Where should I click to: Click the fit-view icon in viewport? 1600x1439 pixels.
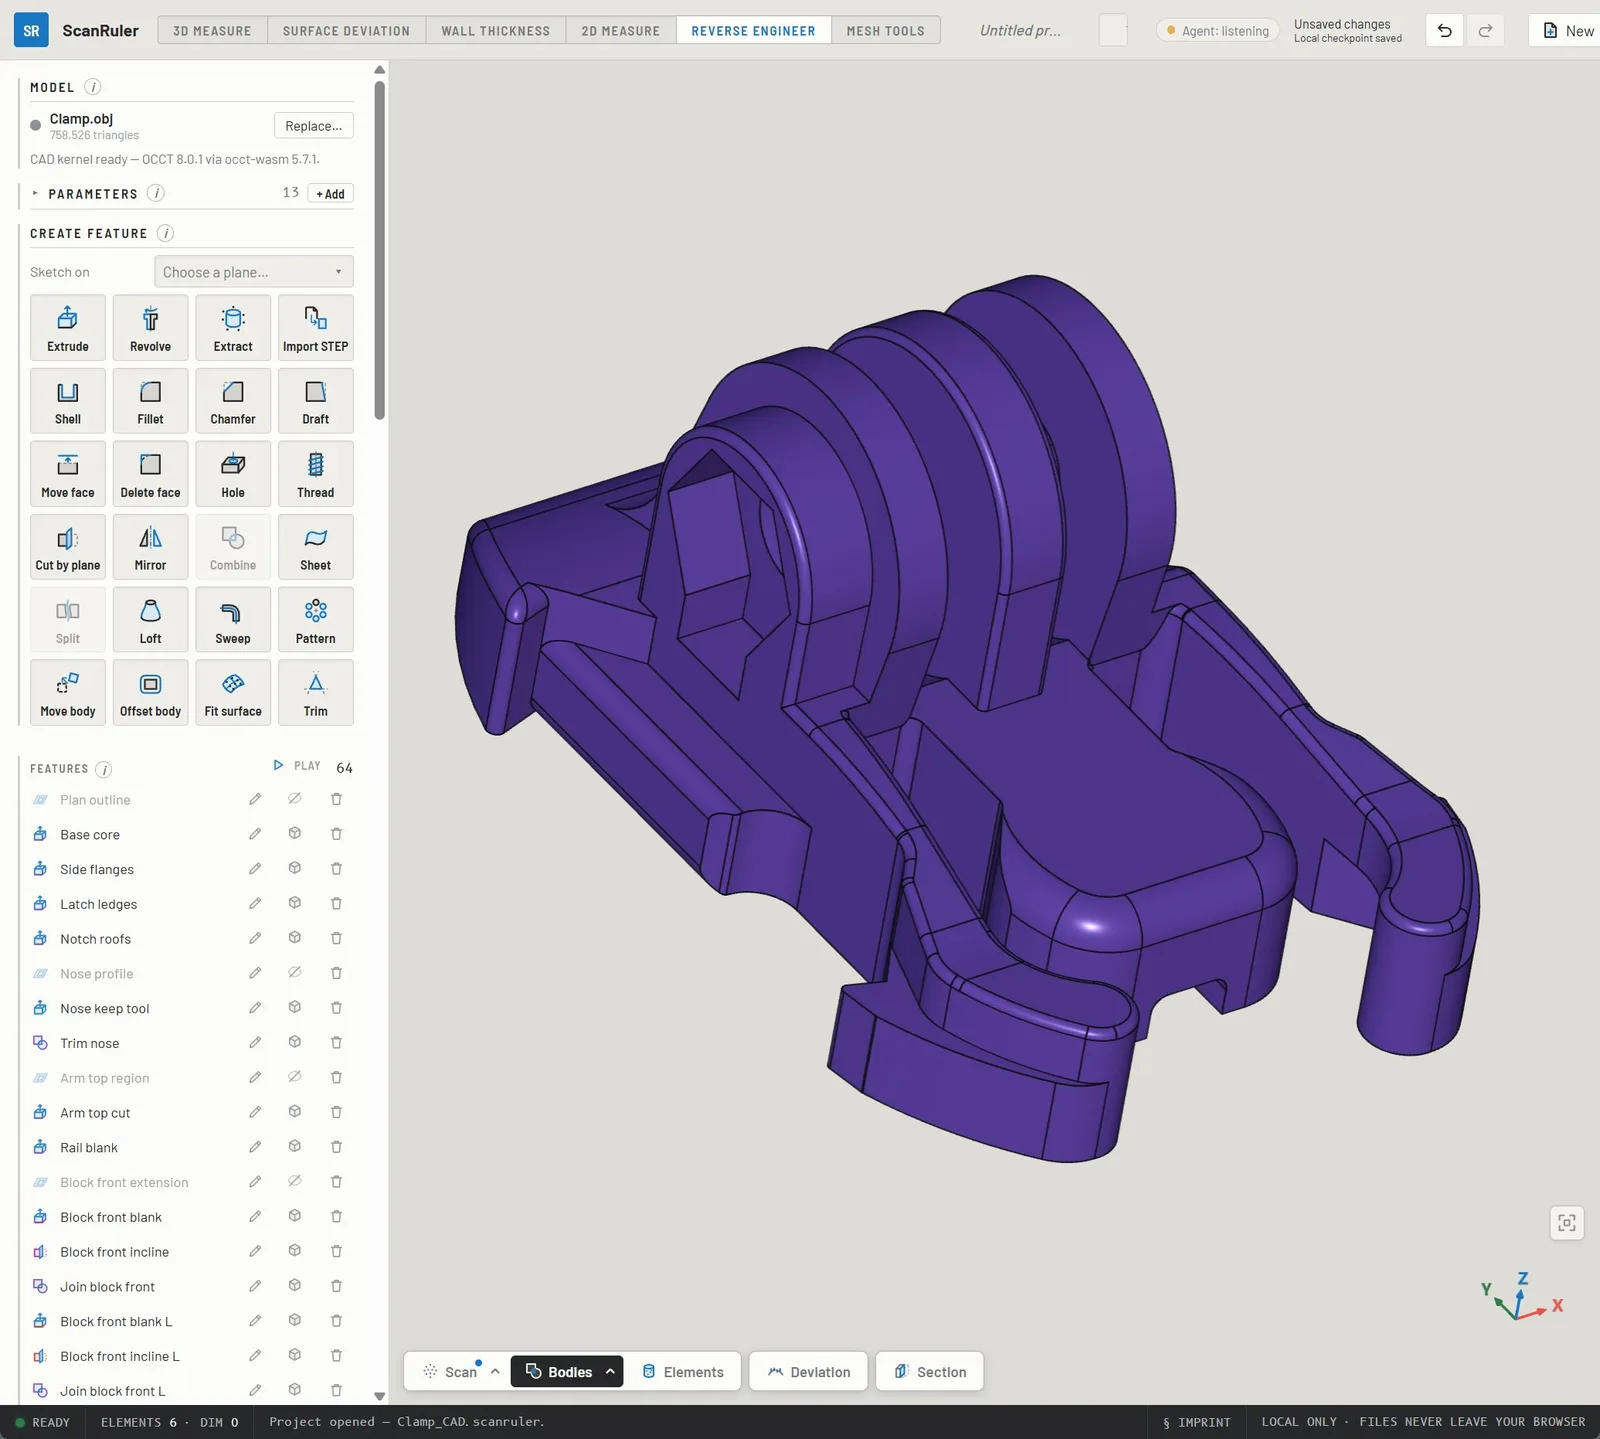(x=1567, y=1223)
